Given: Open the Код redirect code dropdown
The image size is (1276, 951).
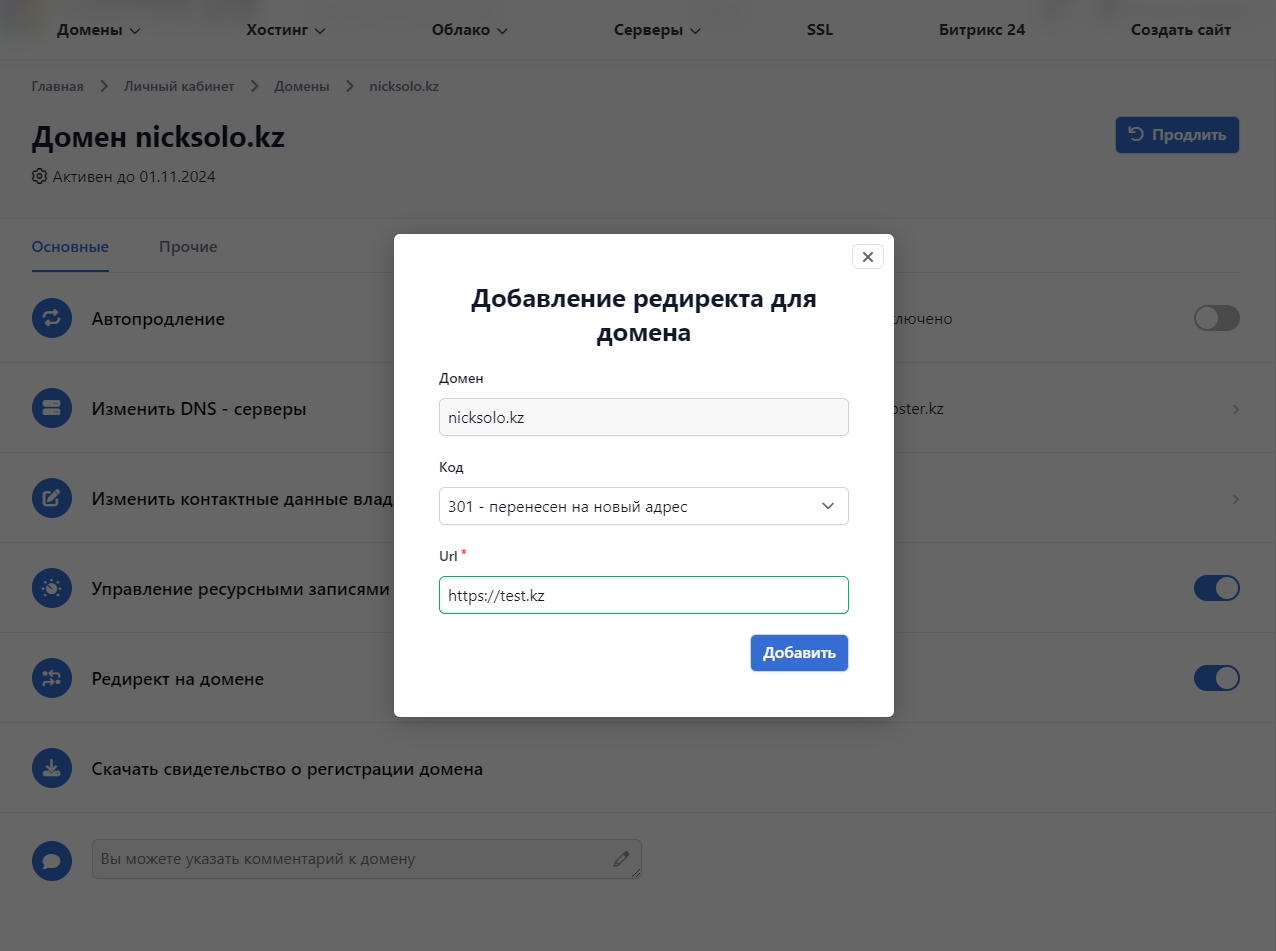Looking at the screenshot, I should pos(644,506).
